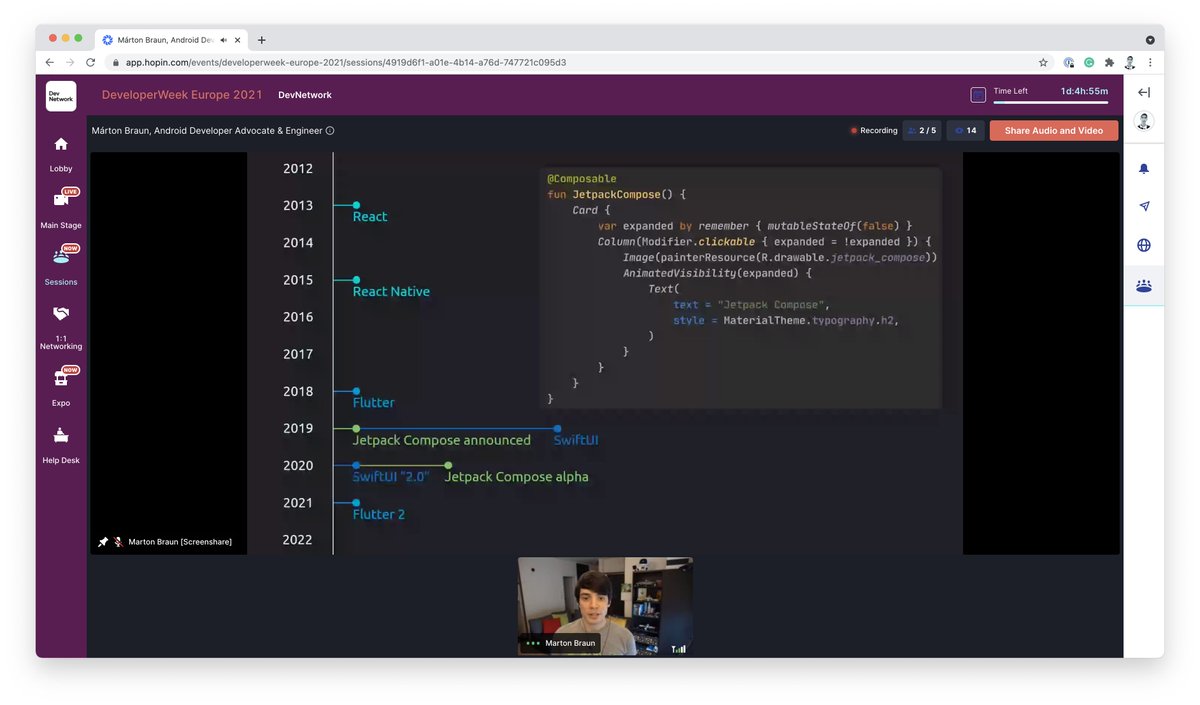The height and width of the screenshot is (705, 1200).
Task: Click the browser back arrow
Action: (50, 62)
